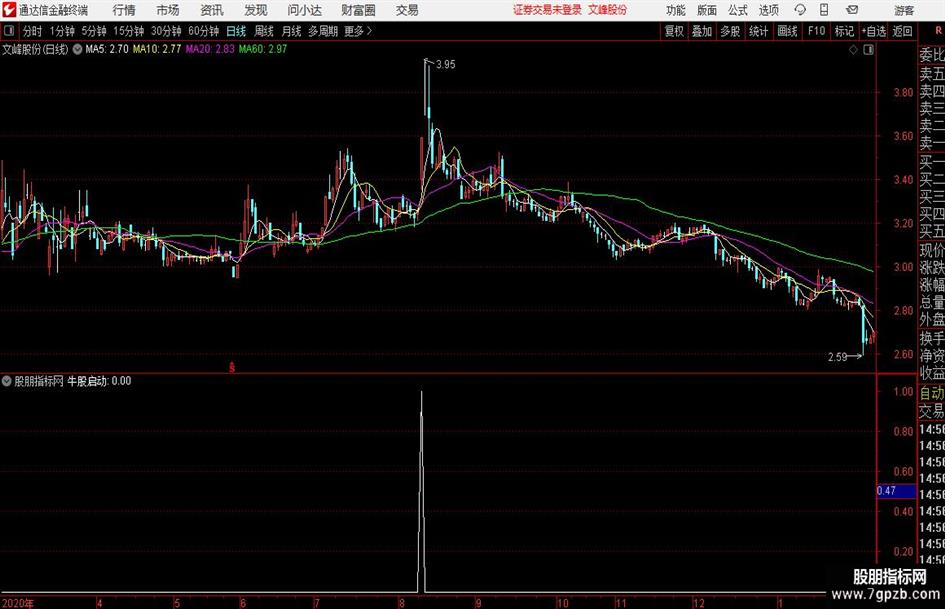Click month 8 on the date axis
The height and width of the screenshot is (609, 945).
tap(401, 603)
